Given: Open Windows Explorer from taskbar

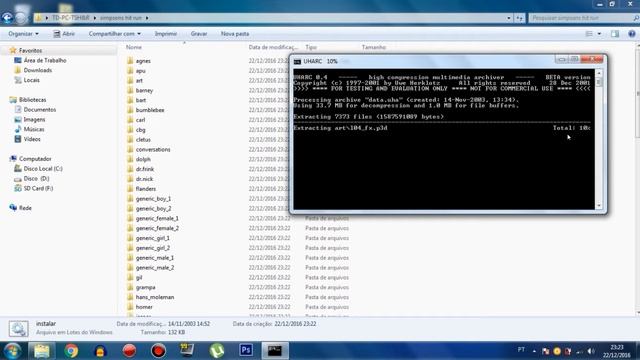Looking at the screenshot, I should pyautogui.click(x=42, y=351).
